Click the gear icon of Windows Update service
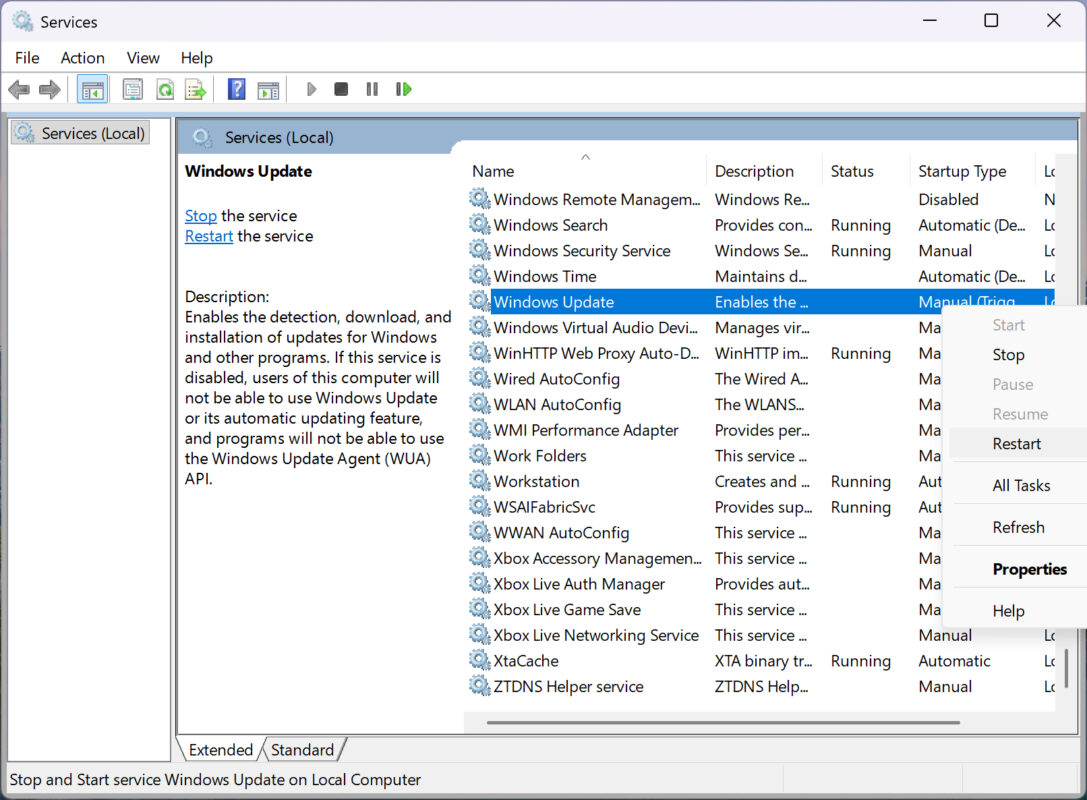The height and width of the screenshot is (800, 1087). (479, 301)
